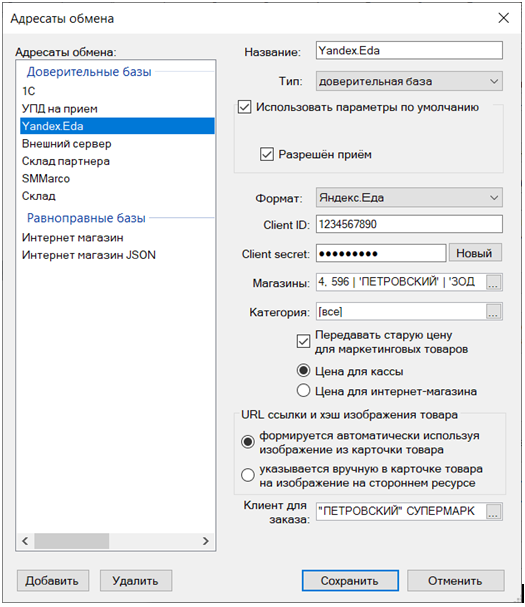The height and width of the screenshot is (607, 525).
Task: Choose manual image URL radio option
Action: tap(248, 475)
